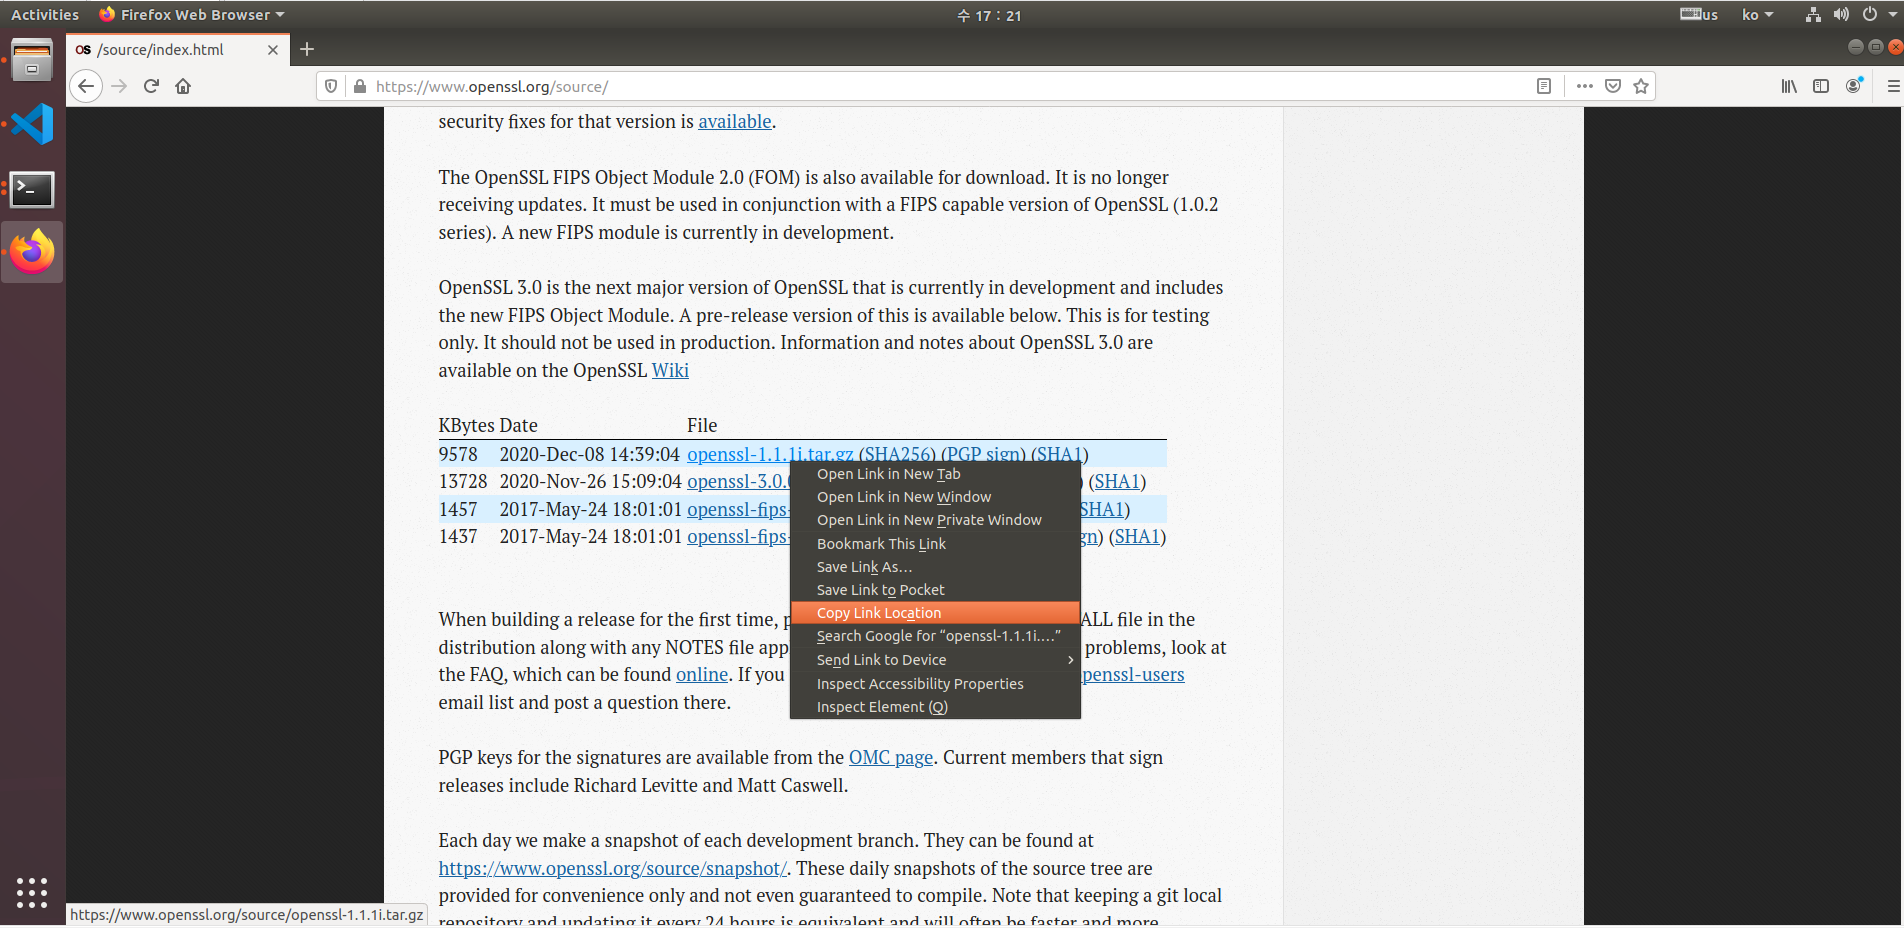Image resolution: width=1904 pixels, height=928 pixels.
Task: Open the Library history and bookmarks
Action: click(x=1789, y=86)
